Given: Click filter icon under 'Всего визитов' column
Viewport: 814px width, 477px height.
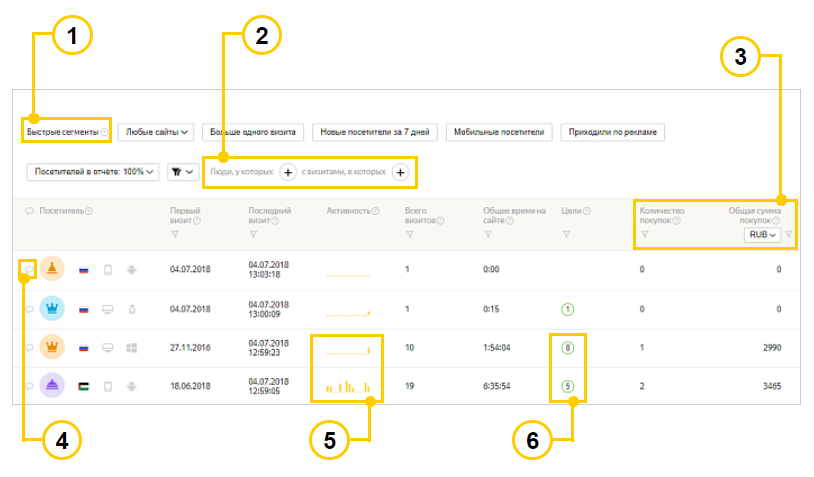Looking at the screenshot, I should click(x=409, y=235).
